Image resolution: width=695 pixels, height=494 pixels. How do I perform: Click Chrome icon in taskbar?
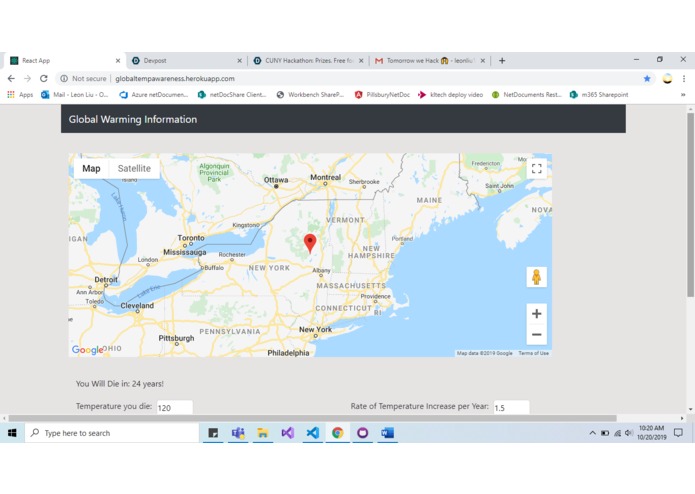click(337, 433)
